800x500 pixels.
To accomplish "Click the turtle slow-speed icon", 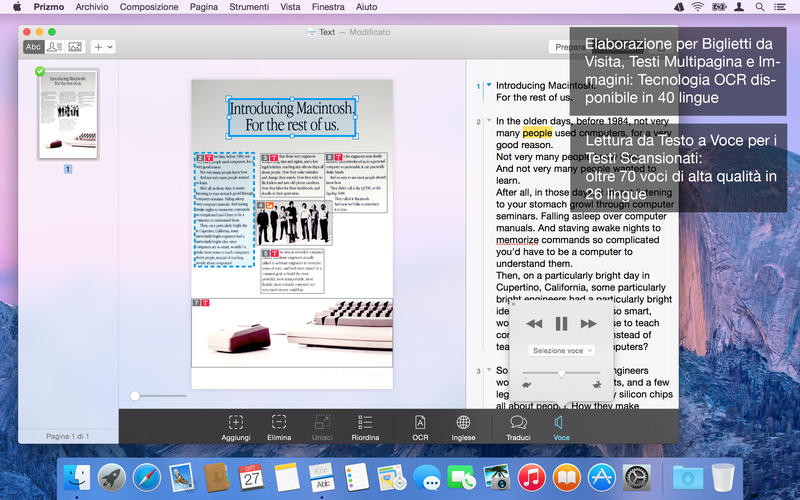I will click(527, 384).
